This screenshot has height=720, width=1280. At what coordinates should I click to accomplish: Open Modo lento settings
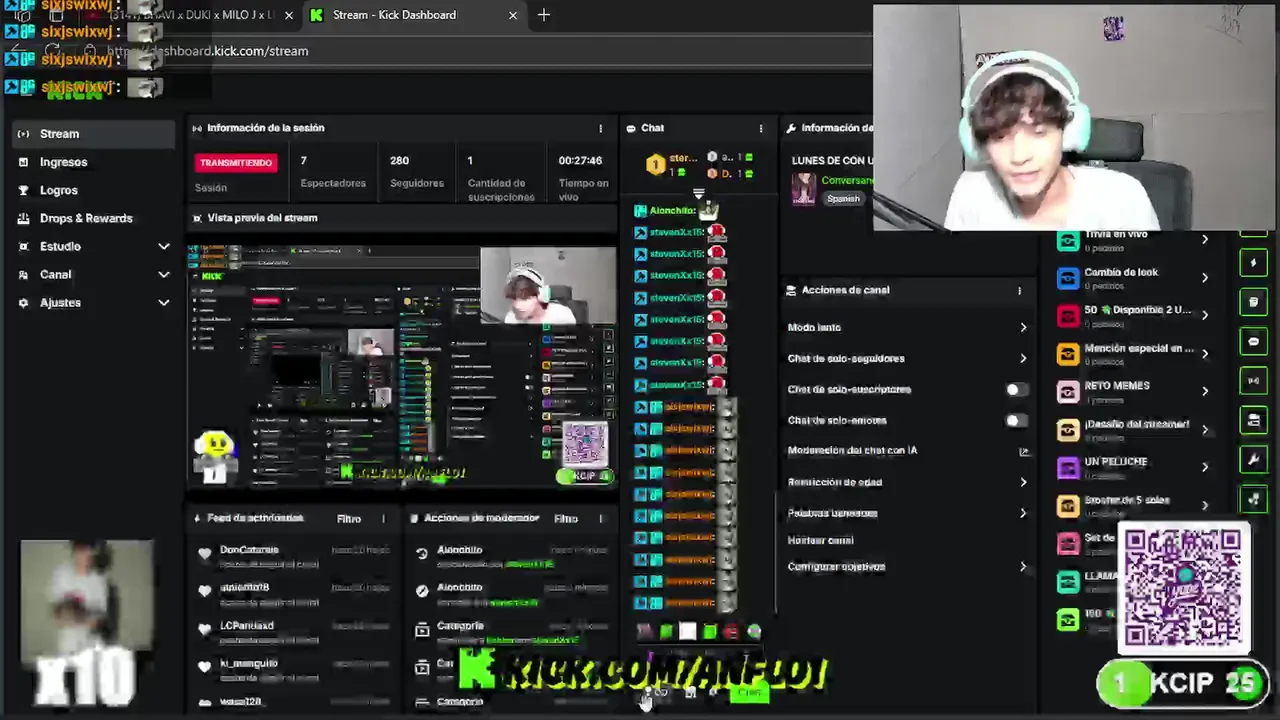908,327
